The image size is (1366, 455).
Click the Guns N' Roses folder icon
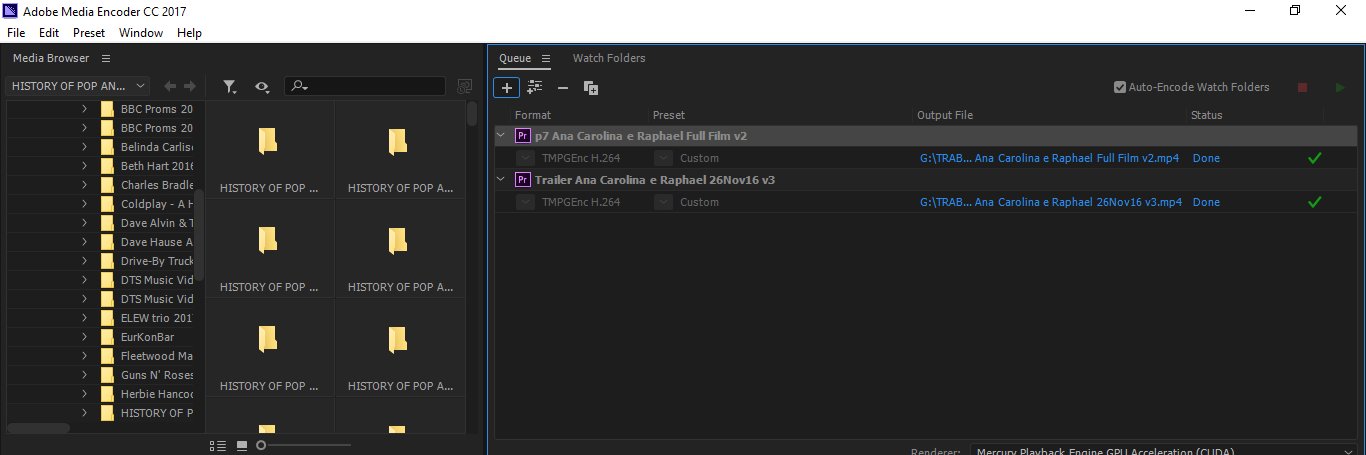(x=107, y=375)
